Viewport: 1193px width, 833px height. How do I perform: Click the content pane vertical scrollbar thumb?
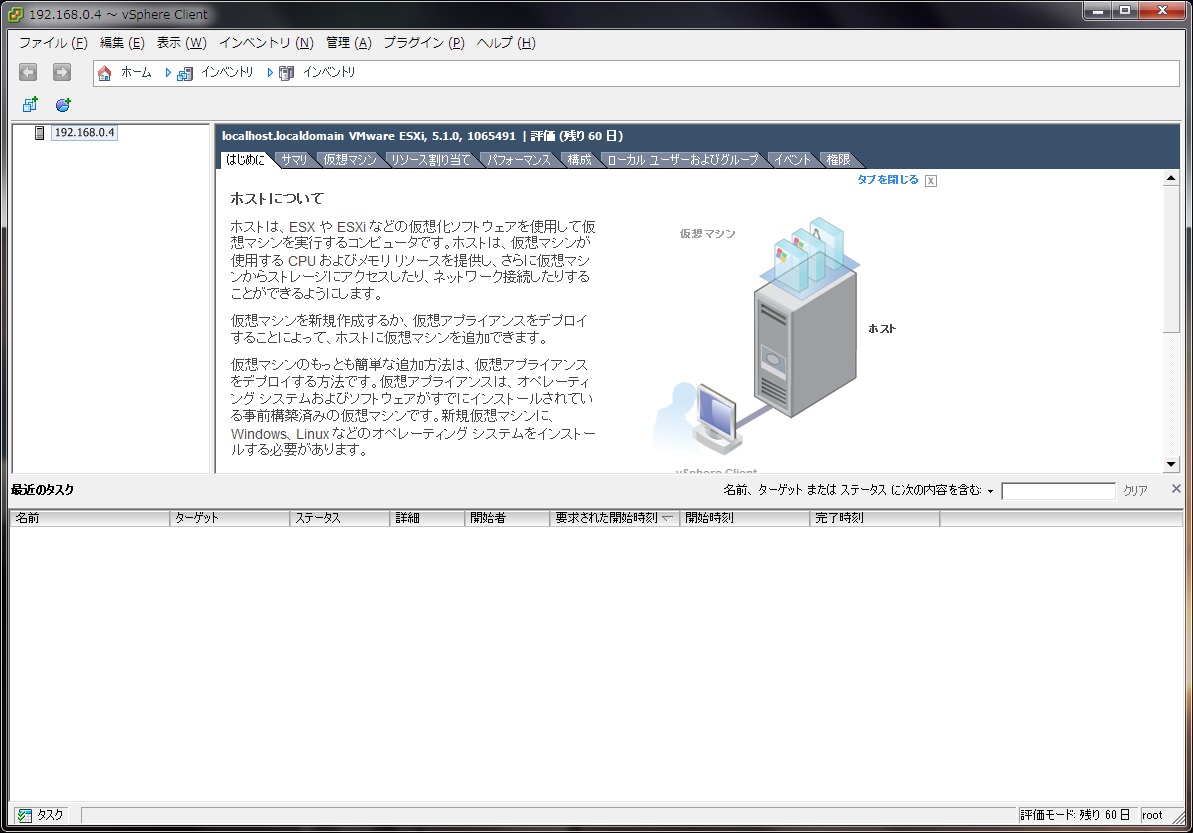coord(1171,259)
